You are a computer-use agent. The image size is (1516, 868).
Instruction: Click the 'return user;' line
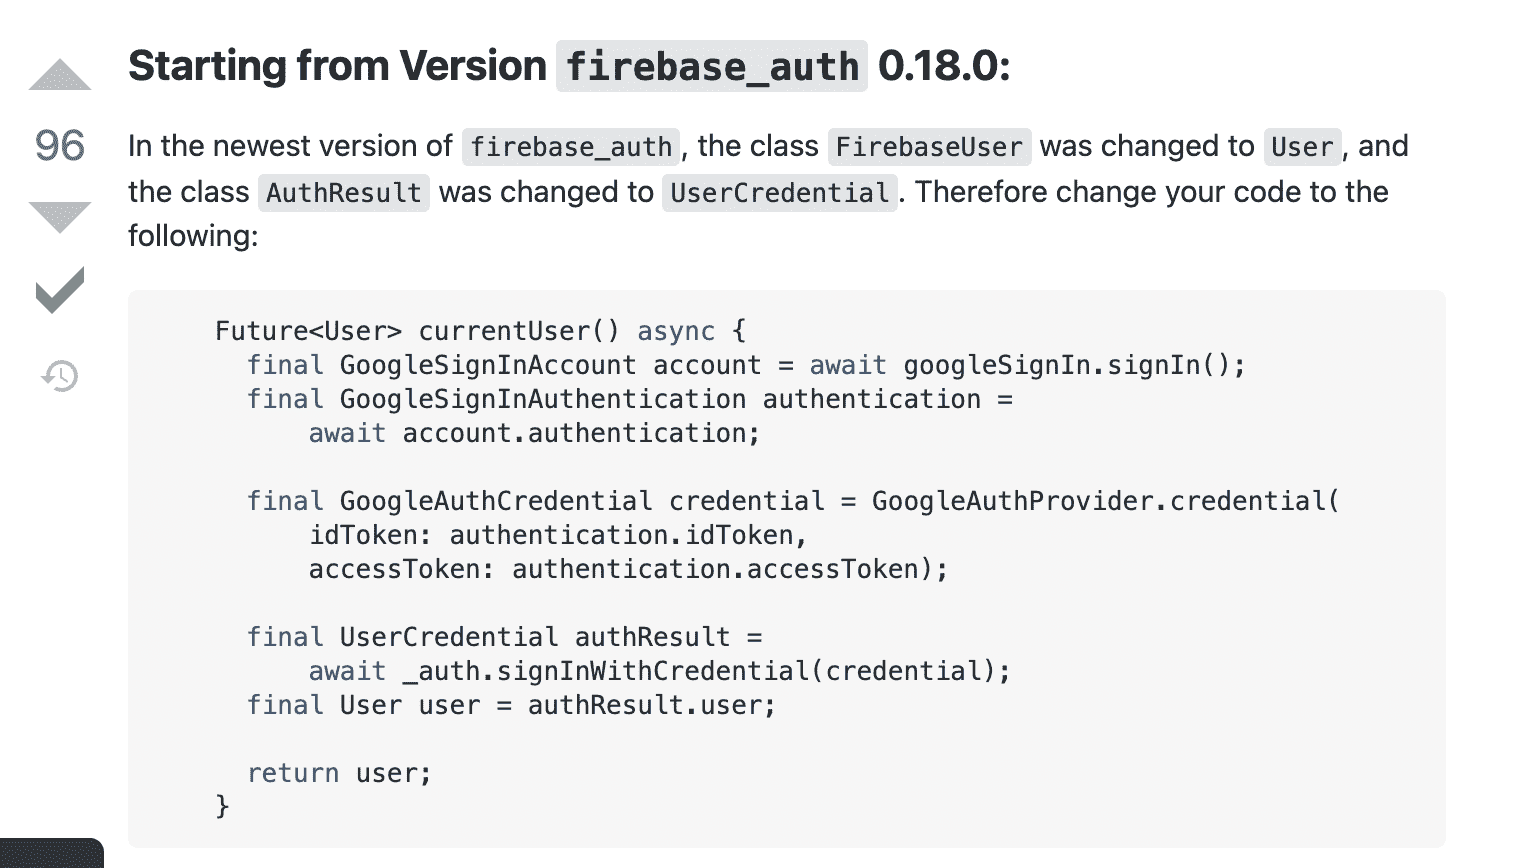click(339, 773)
